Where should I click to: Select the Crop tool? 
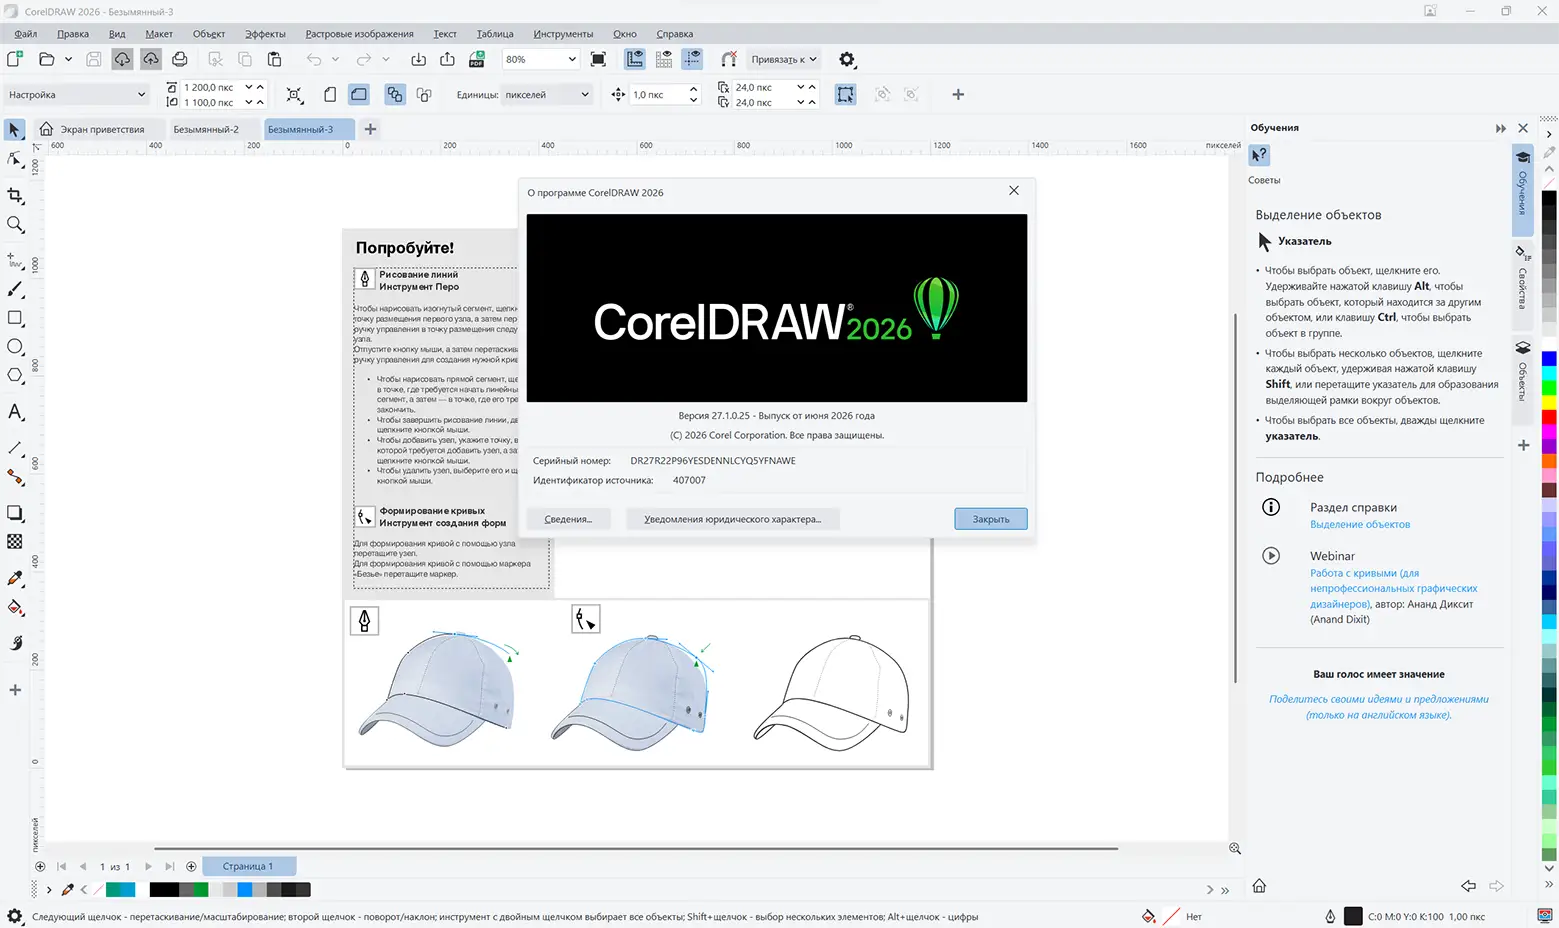(x=15, y=196)
